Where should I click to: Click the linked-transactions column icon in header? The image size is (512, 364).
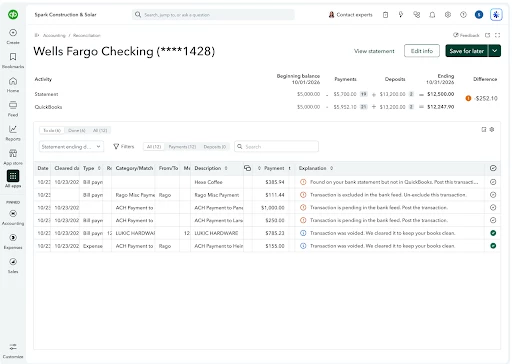point(247,168)
